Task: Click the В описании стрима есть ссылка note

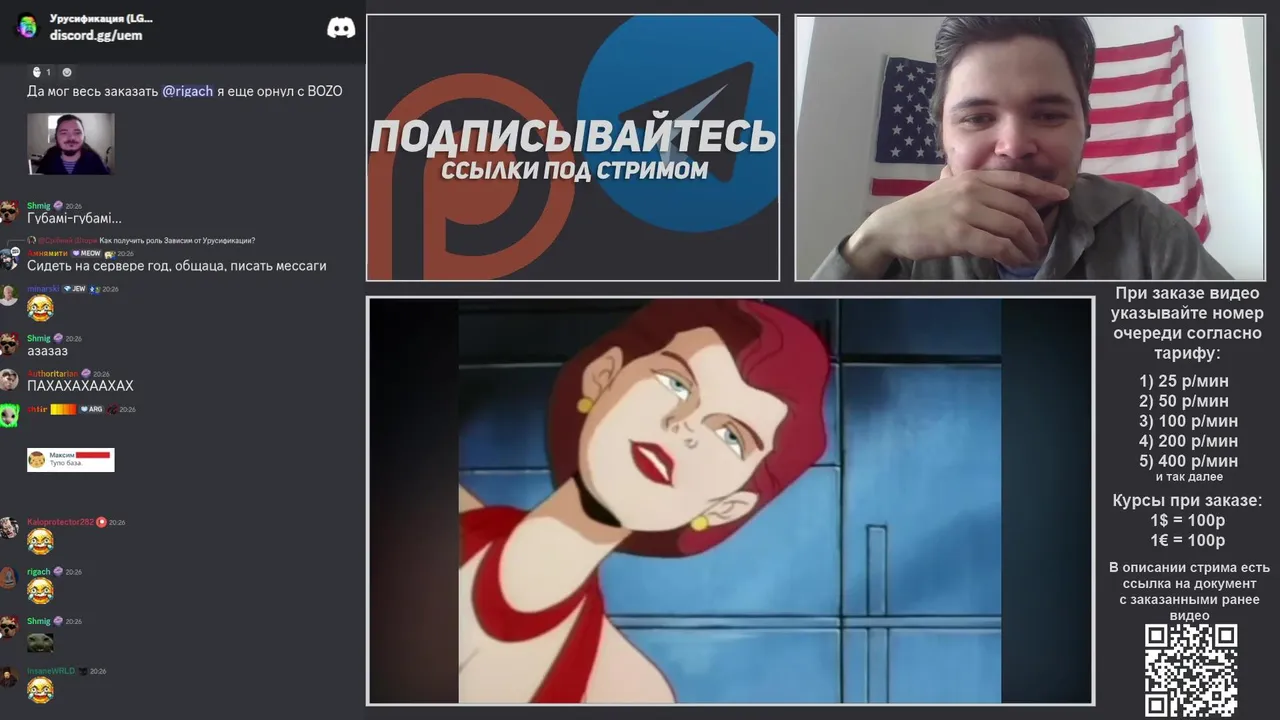Action: [1189, 591]
